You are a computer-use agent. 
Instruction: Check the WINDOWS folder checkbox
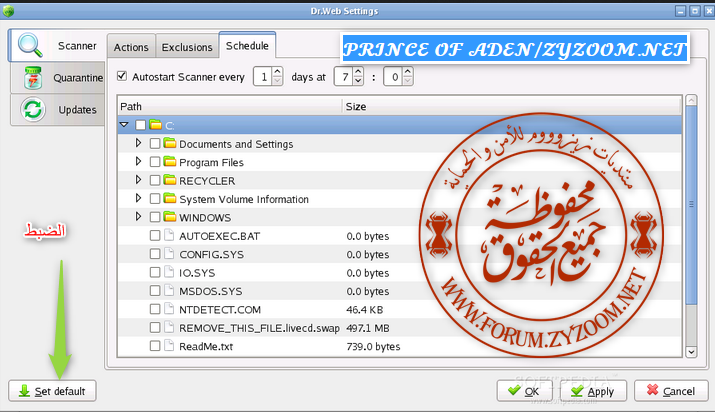pos(155,217)
